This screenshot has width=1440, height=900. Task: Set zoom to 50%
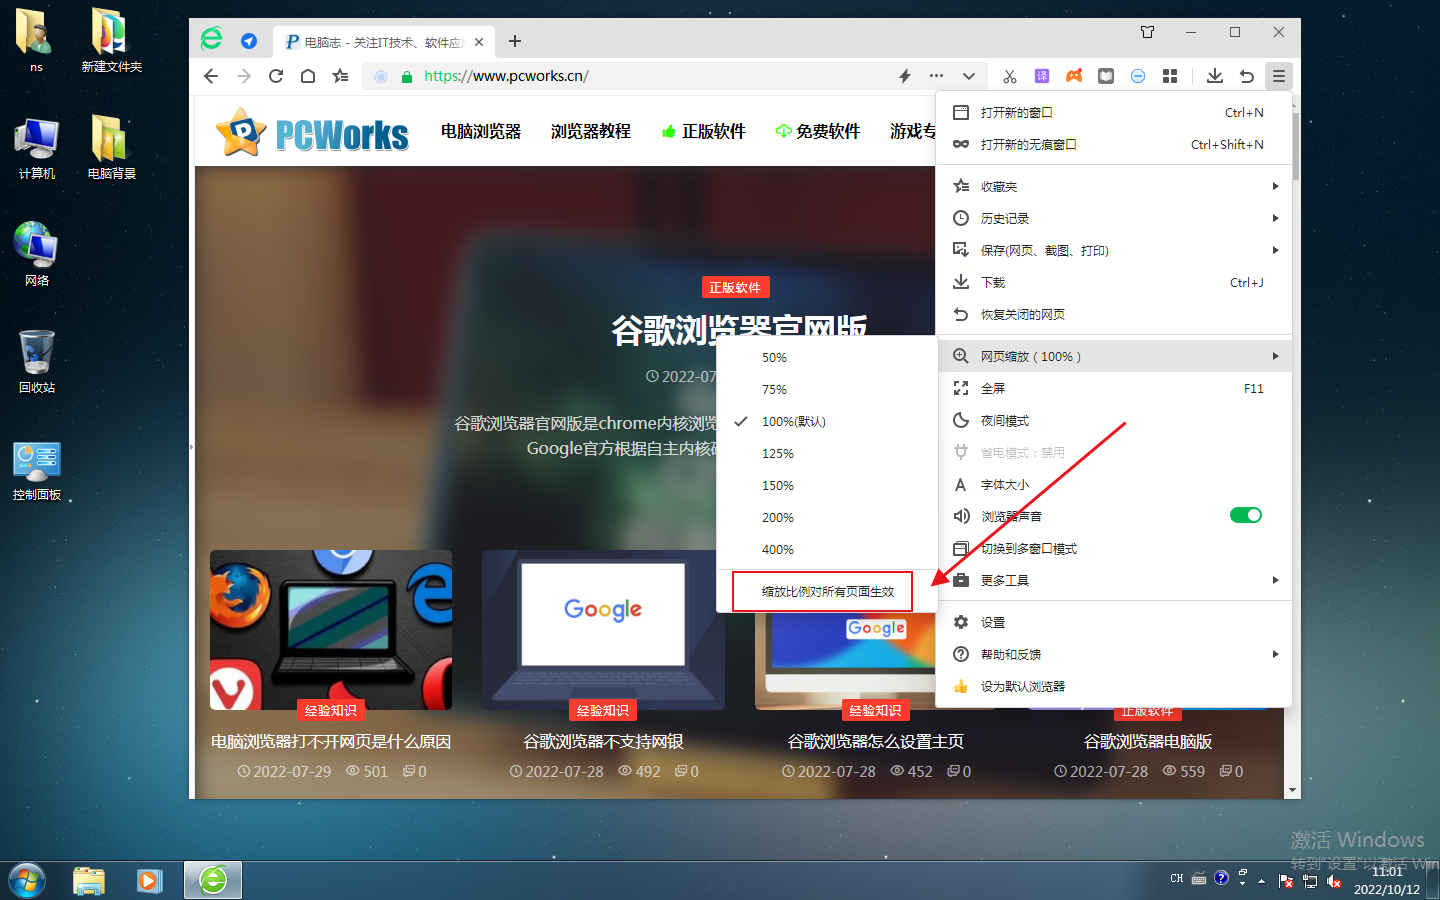(x=826, y=357)
